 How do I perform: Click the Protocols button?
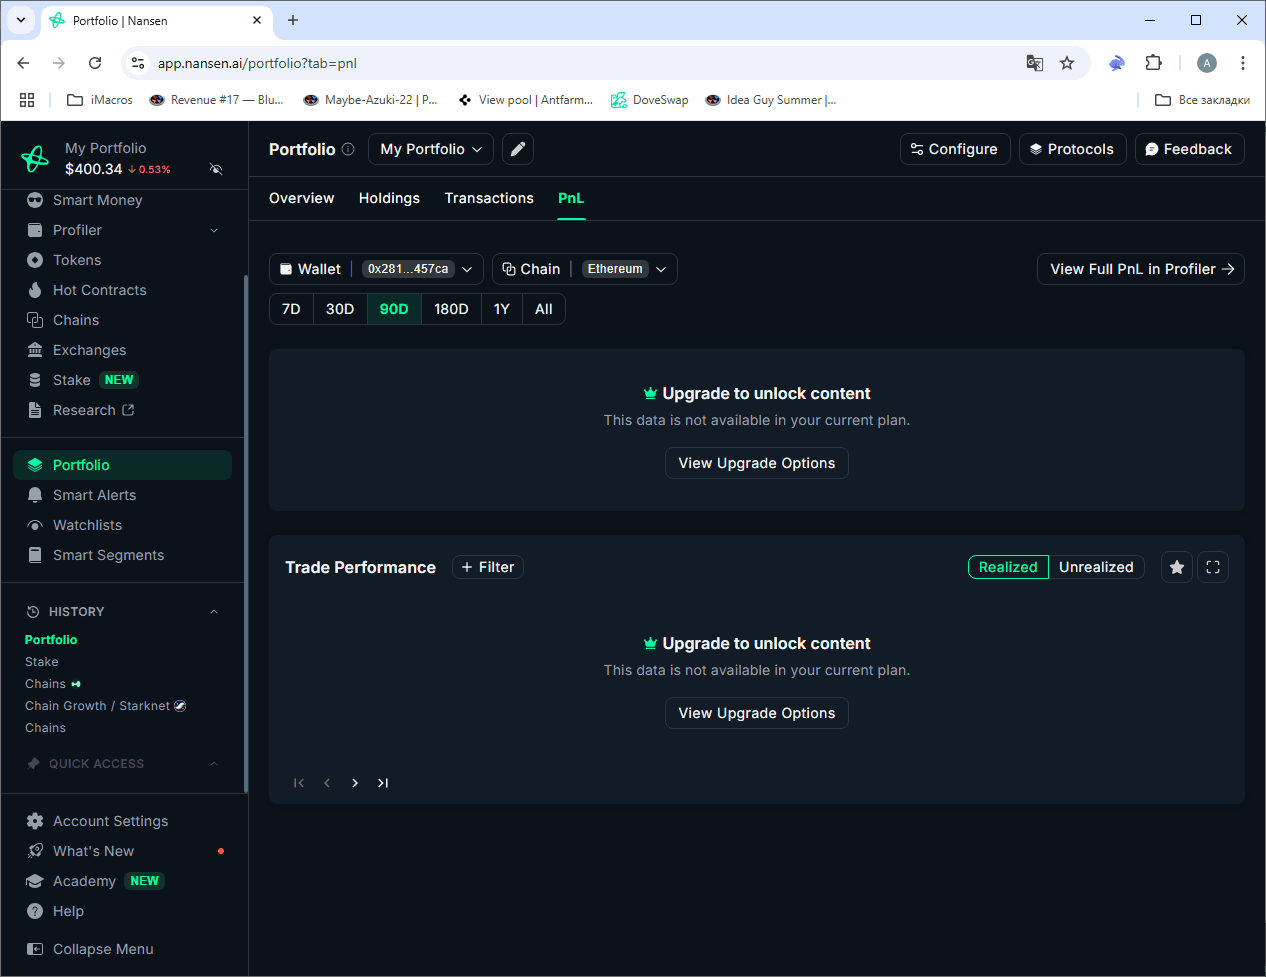click(1073, 149)
